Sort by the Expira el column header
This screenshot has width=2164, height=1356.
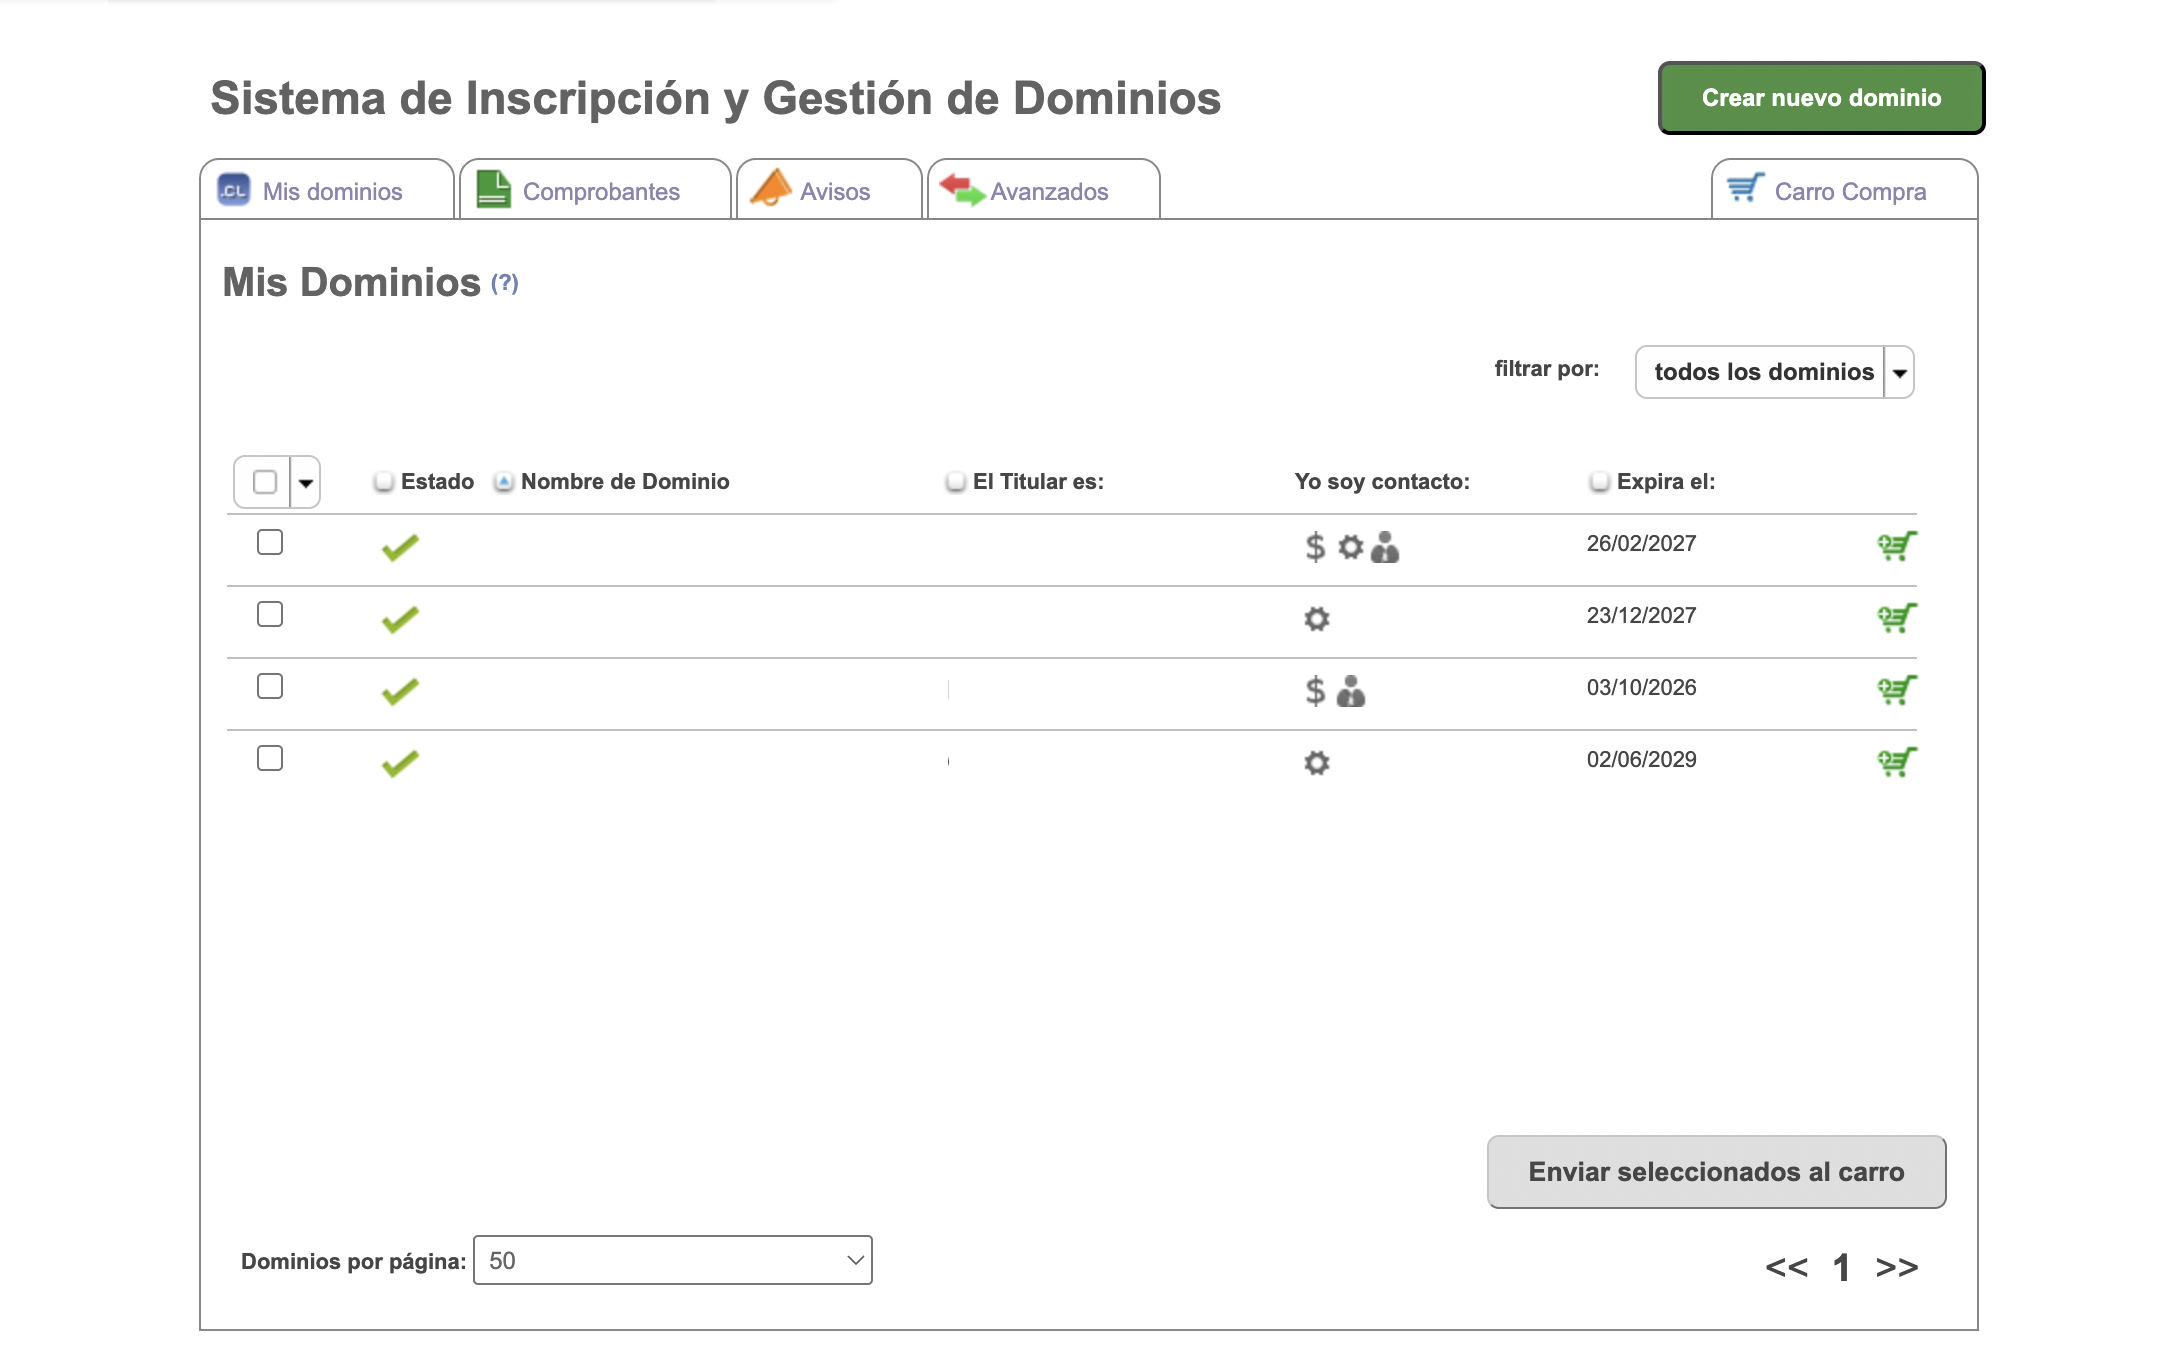pyautogui.click(x=1664, y=482)
